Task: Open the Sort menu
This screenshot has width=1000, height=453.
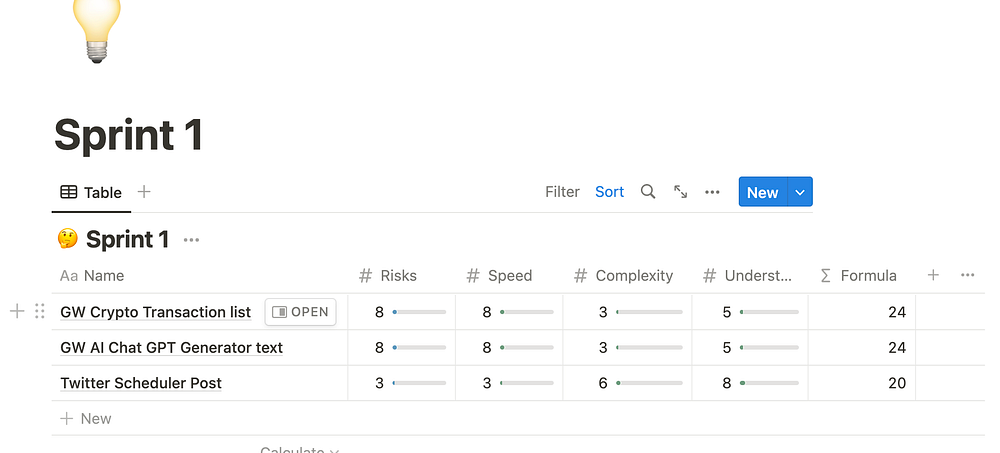Action: point(609,192)
